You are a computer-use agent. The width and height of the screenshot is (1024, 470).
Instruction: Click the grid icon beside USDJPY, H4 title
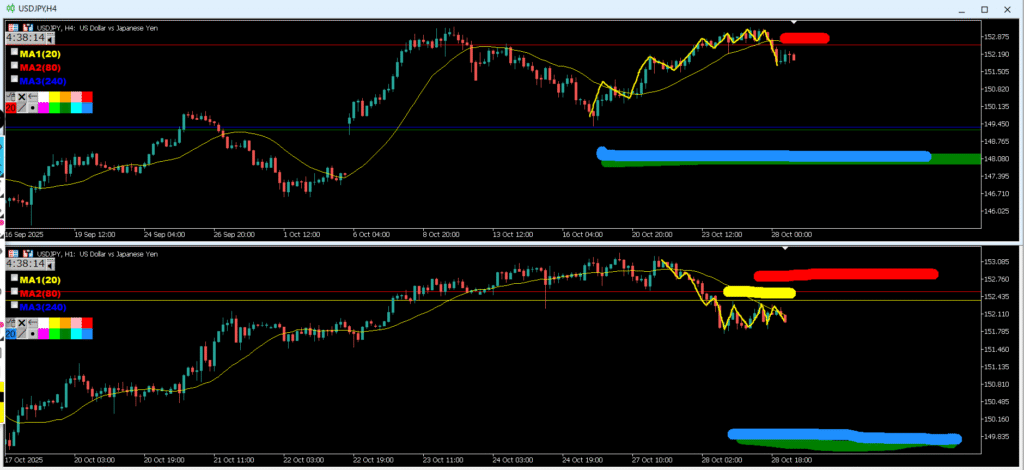(x=11, y=28)
